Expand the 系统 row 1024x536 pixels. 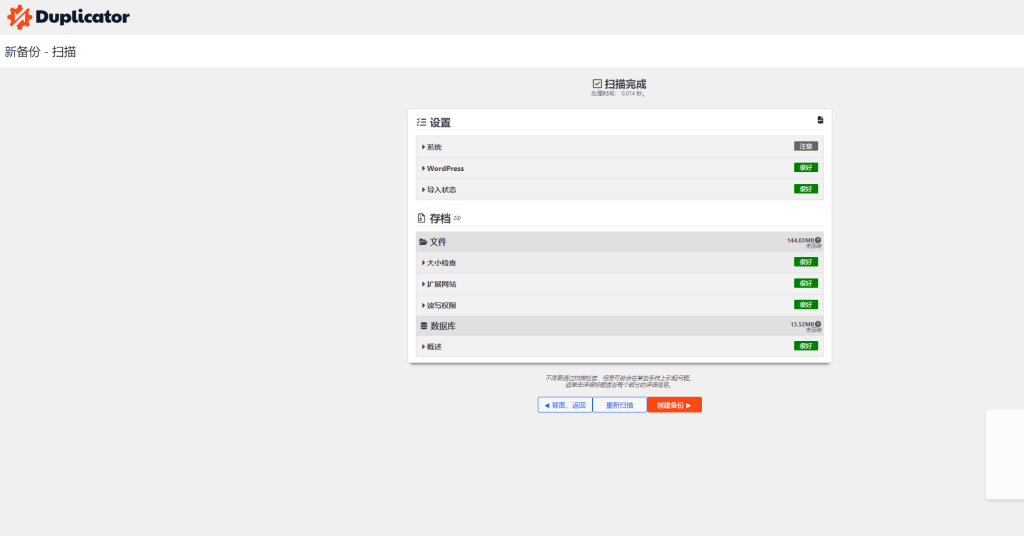tap(619, 147)
